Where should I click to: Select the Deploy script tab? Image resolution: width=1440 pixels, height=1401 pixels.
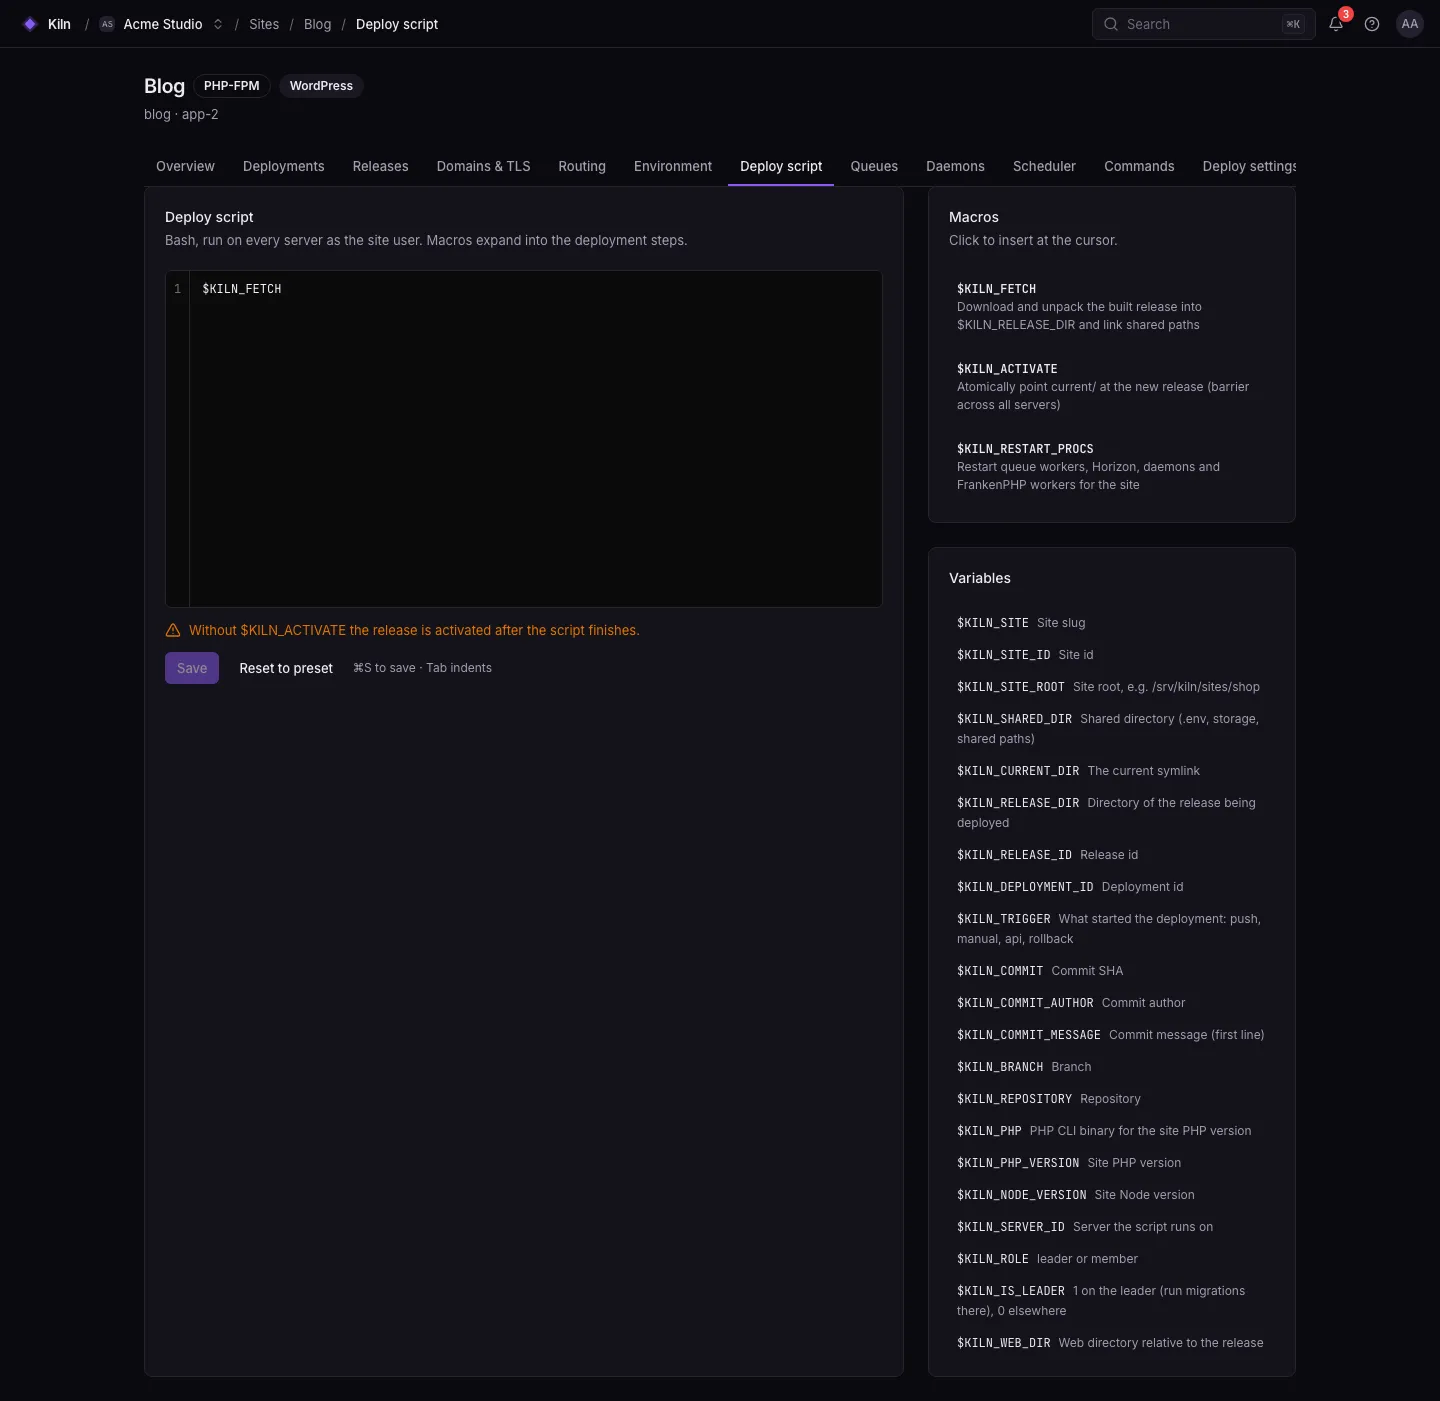pyautogui.click(x=781, y=166)
